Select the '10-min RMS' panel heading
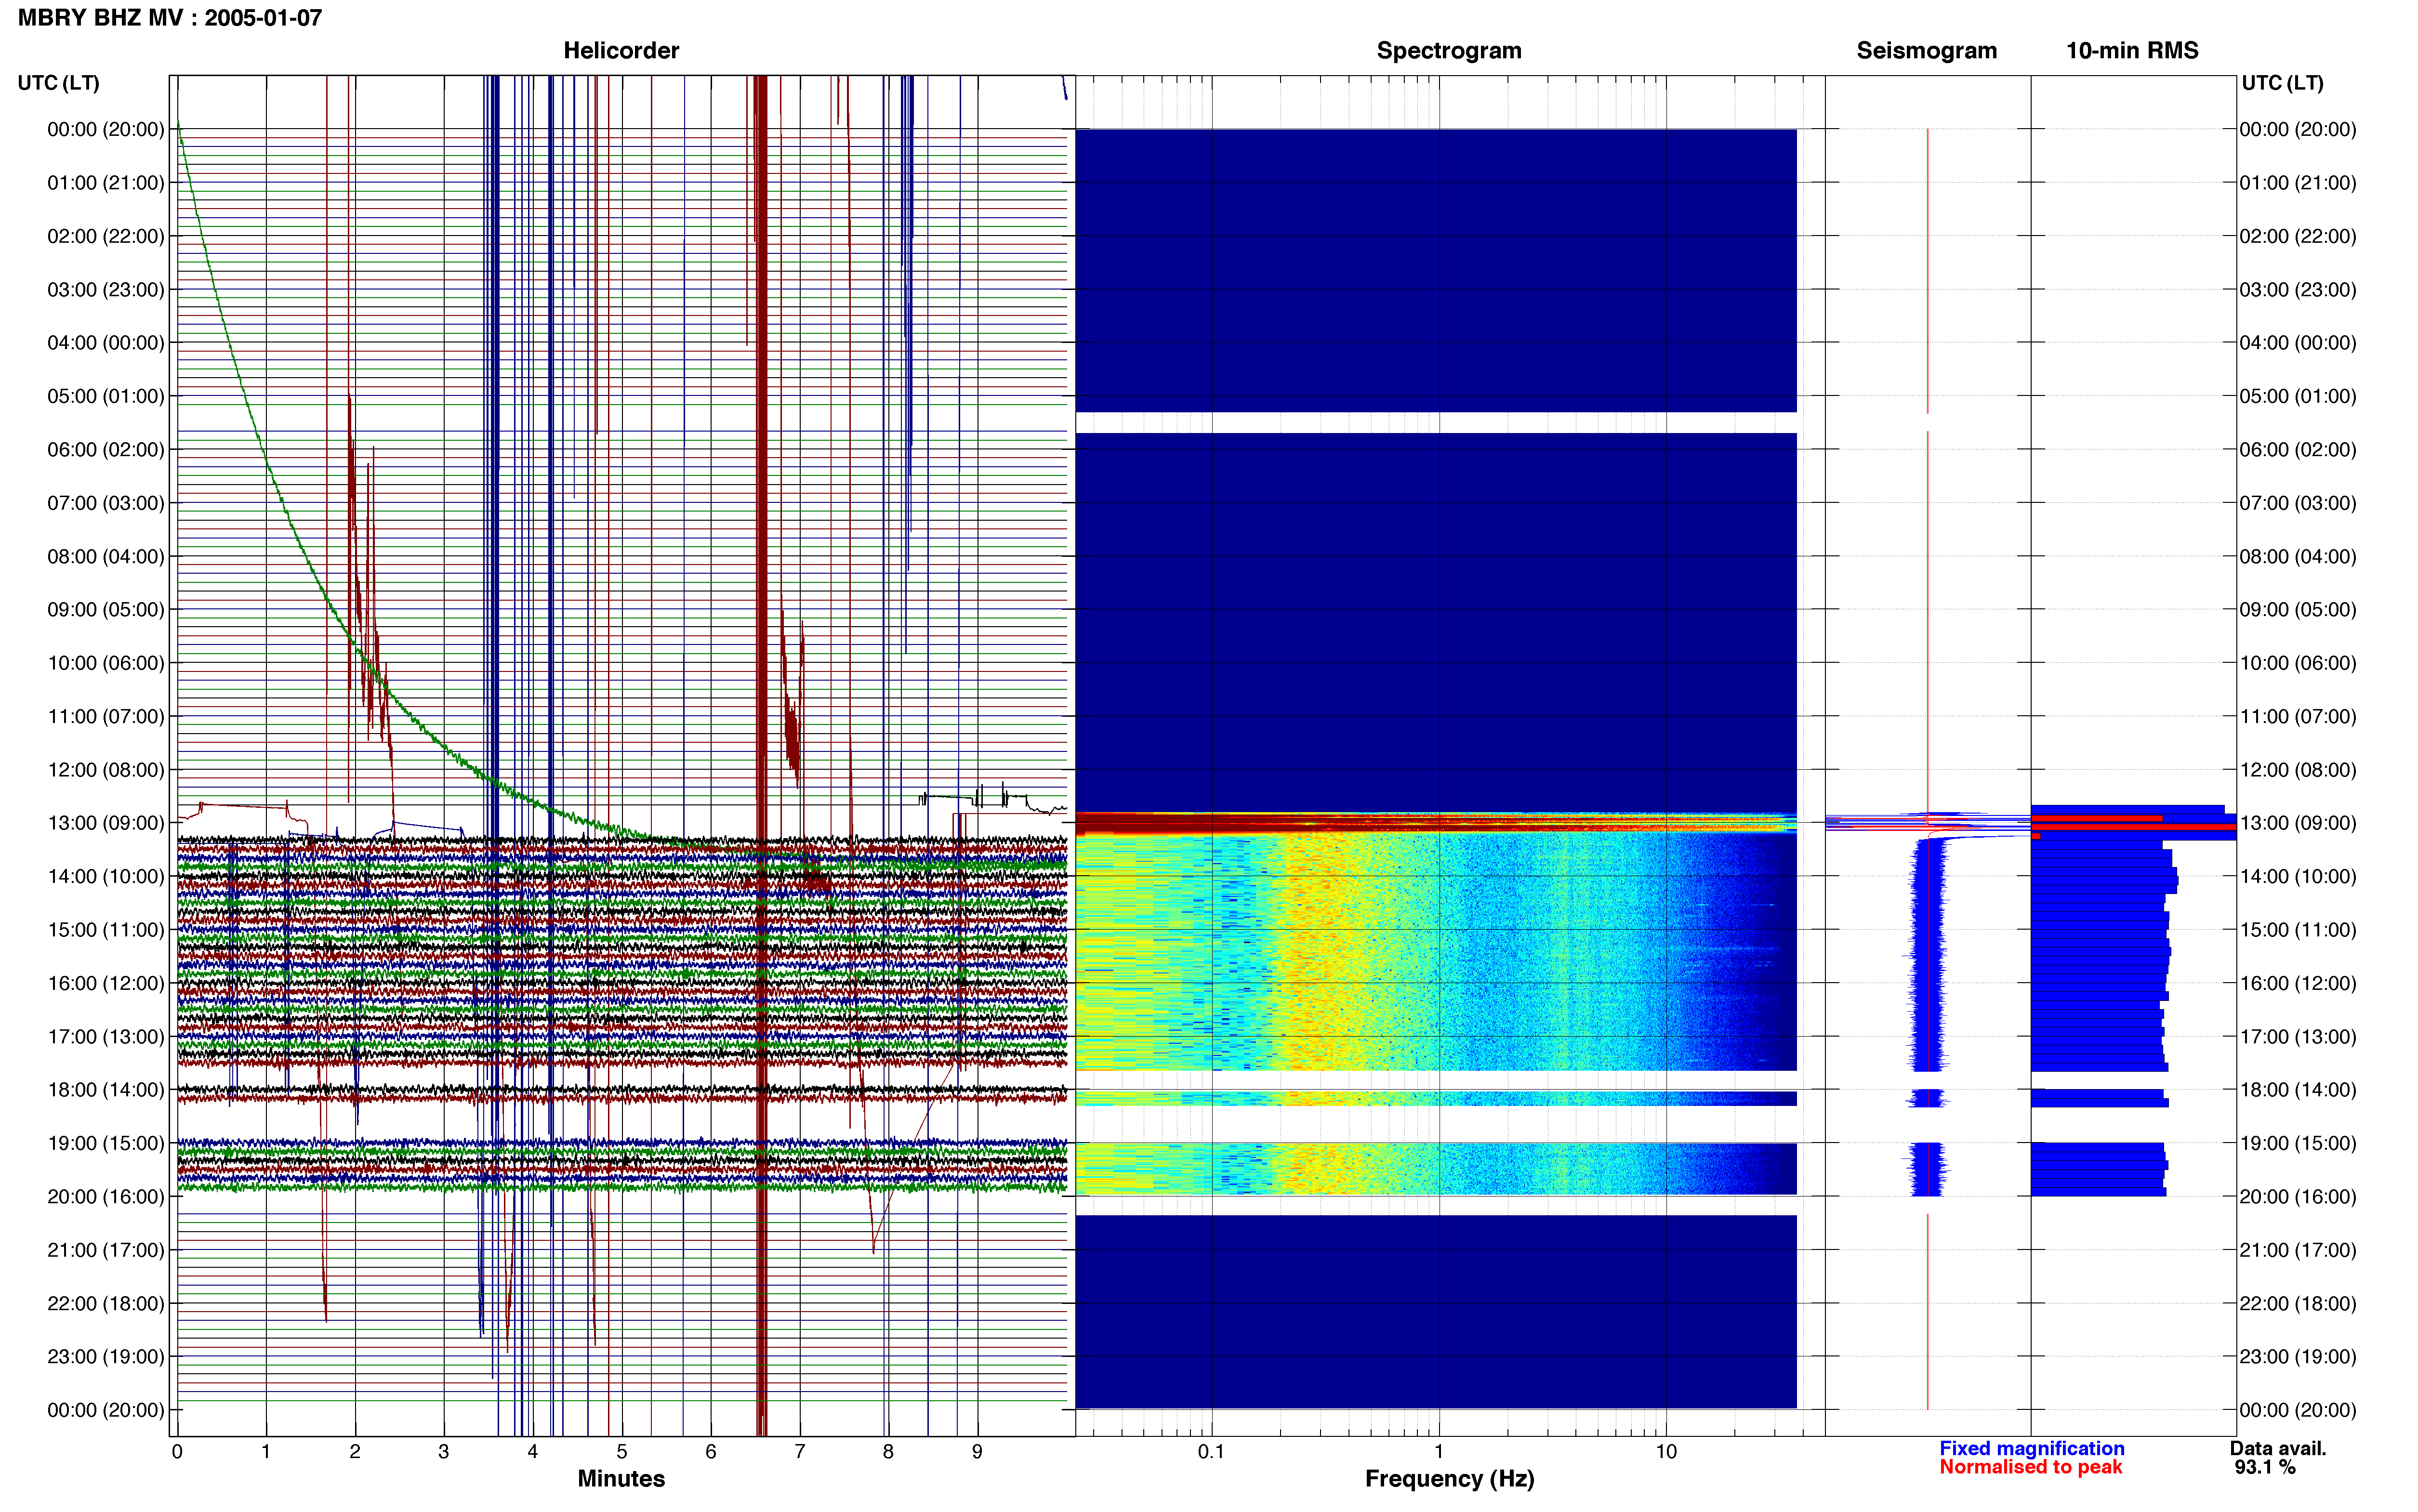The image size is (2418, 1512). tap(2132, 50)
